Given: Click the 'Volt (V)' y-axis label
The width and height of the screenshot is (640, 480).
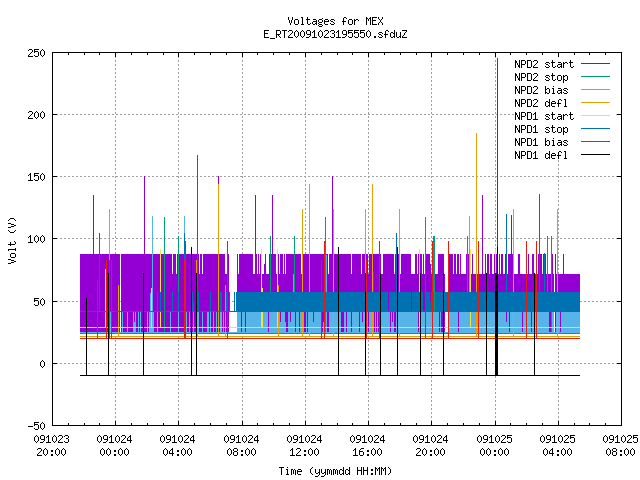Looking at the screenshot, I should [x=12, y=240].
